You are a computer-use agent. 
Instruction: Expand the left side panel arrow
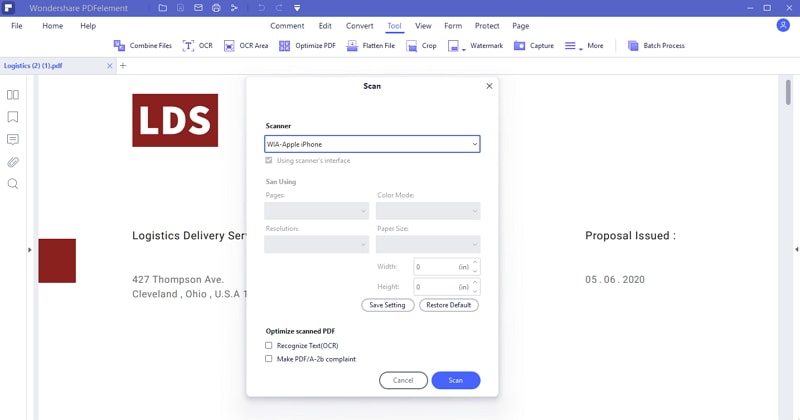tap(30, 250)
